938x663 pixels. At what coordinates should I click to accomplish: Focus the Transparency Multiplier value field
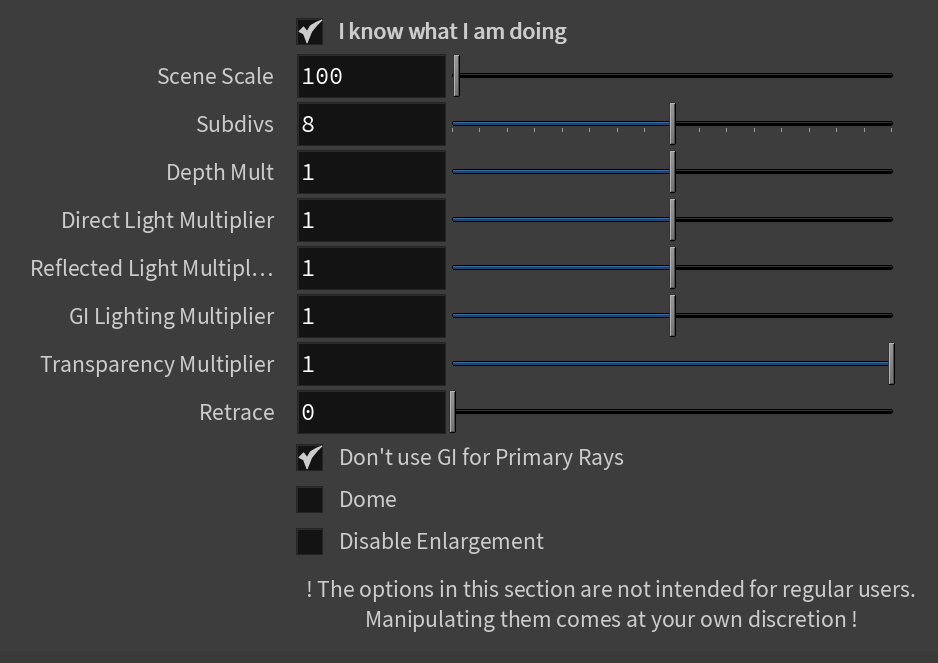pyautogui.click(x=371, y=364)
